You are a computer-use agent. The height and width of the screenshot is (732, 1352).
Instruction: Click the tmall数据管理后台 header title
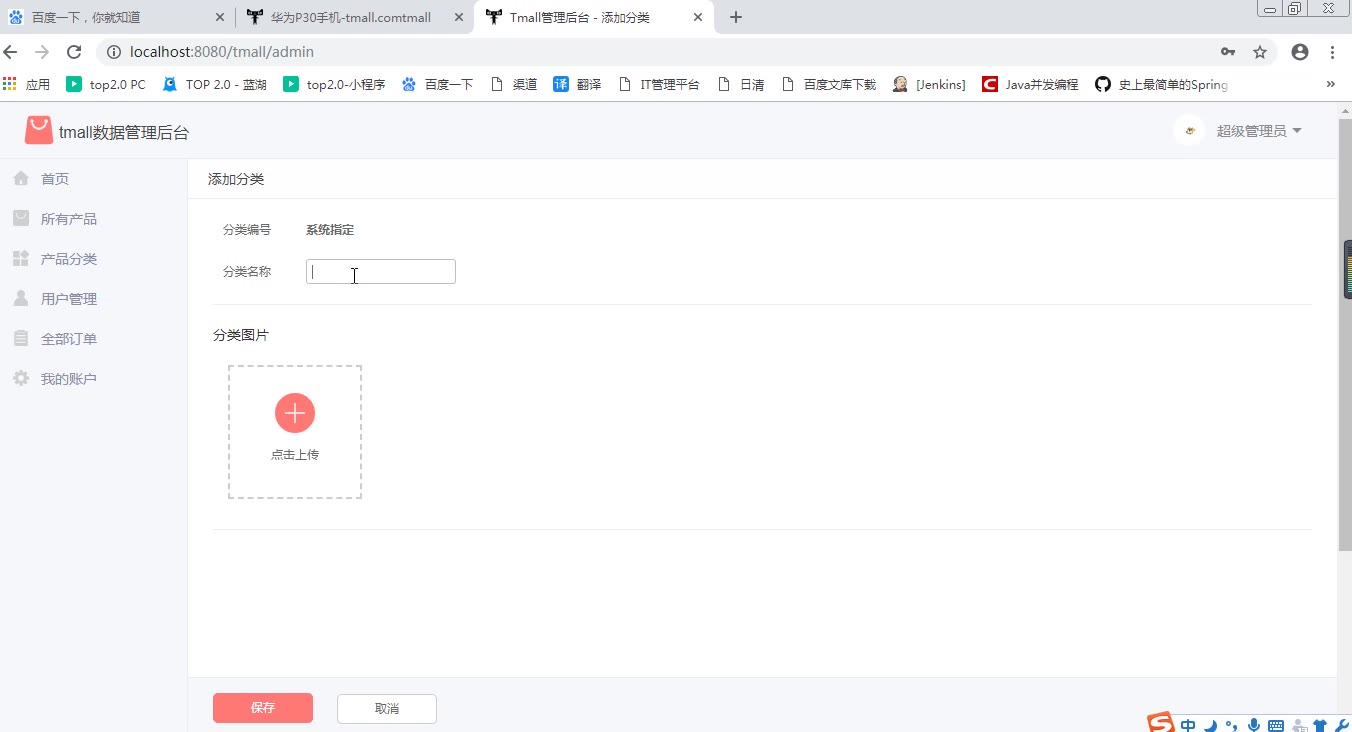click(124, 132)
